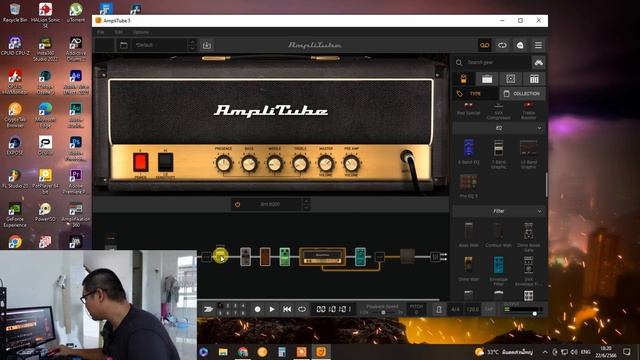Collapse the EQ category section
This screenshot has height=360, width=640.
point(540,128)
